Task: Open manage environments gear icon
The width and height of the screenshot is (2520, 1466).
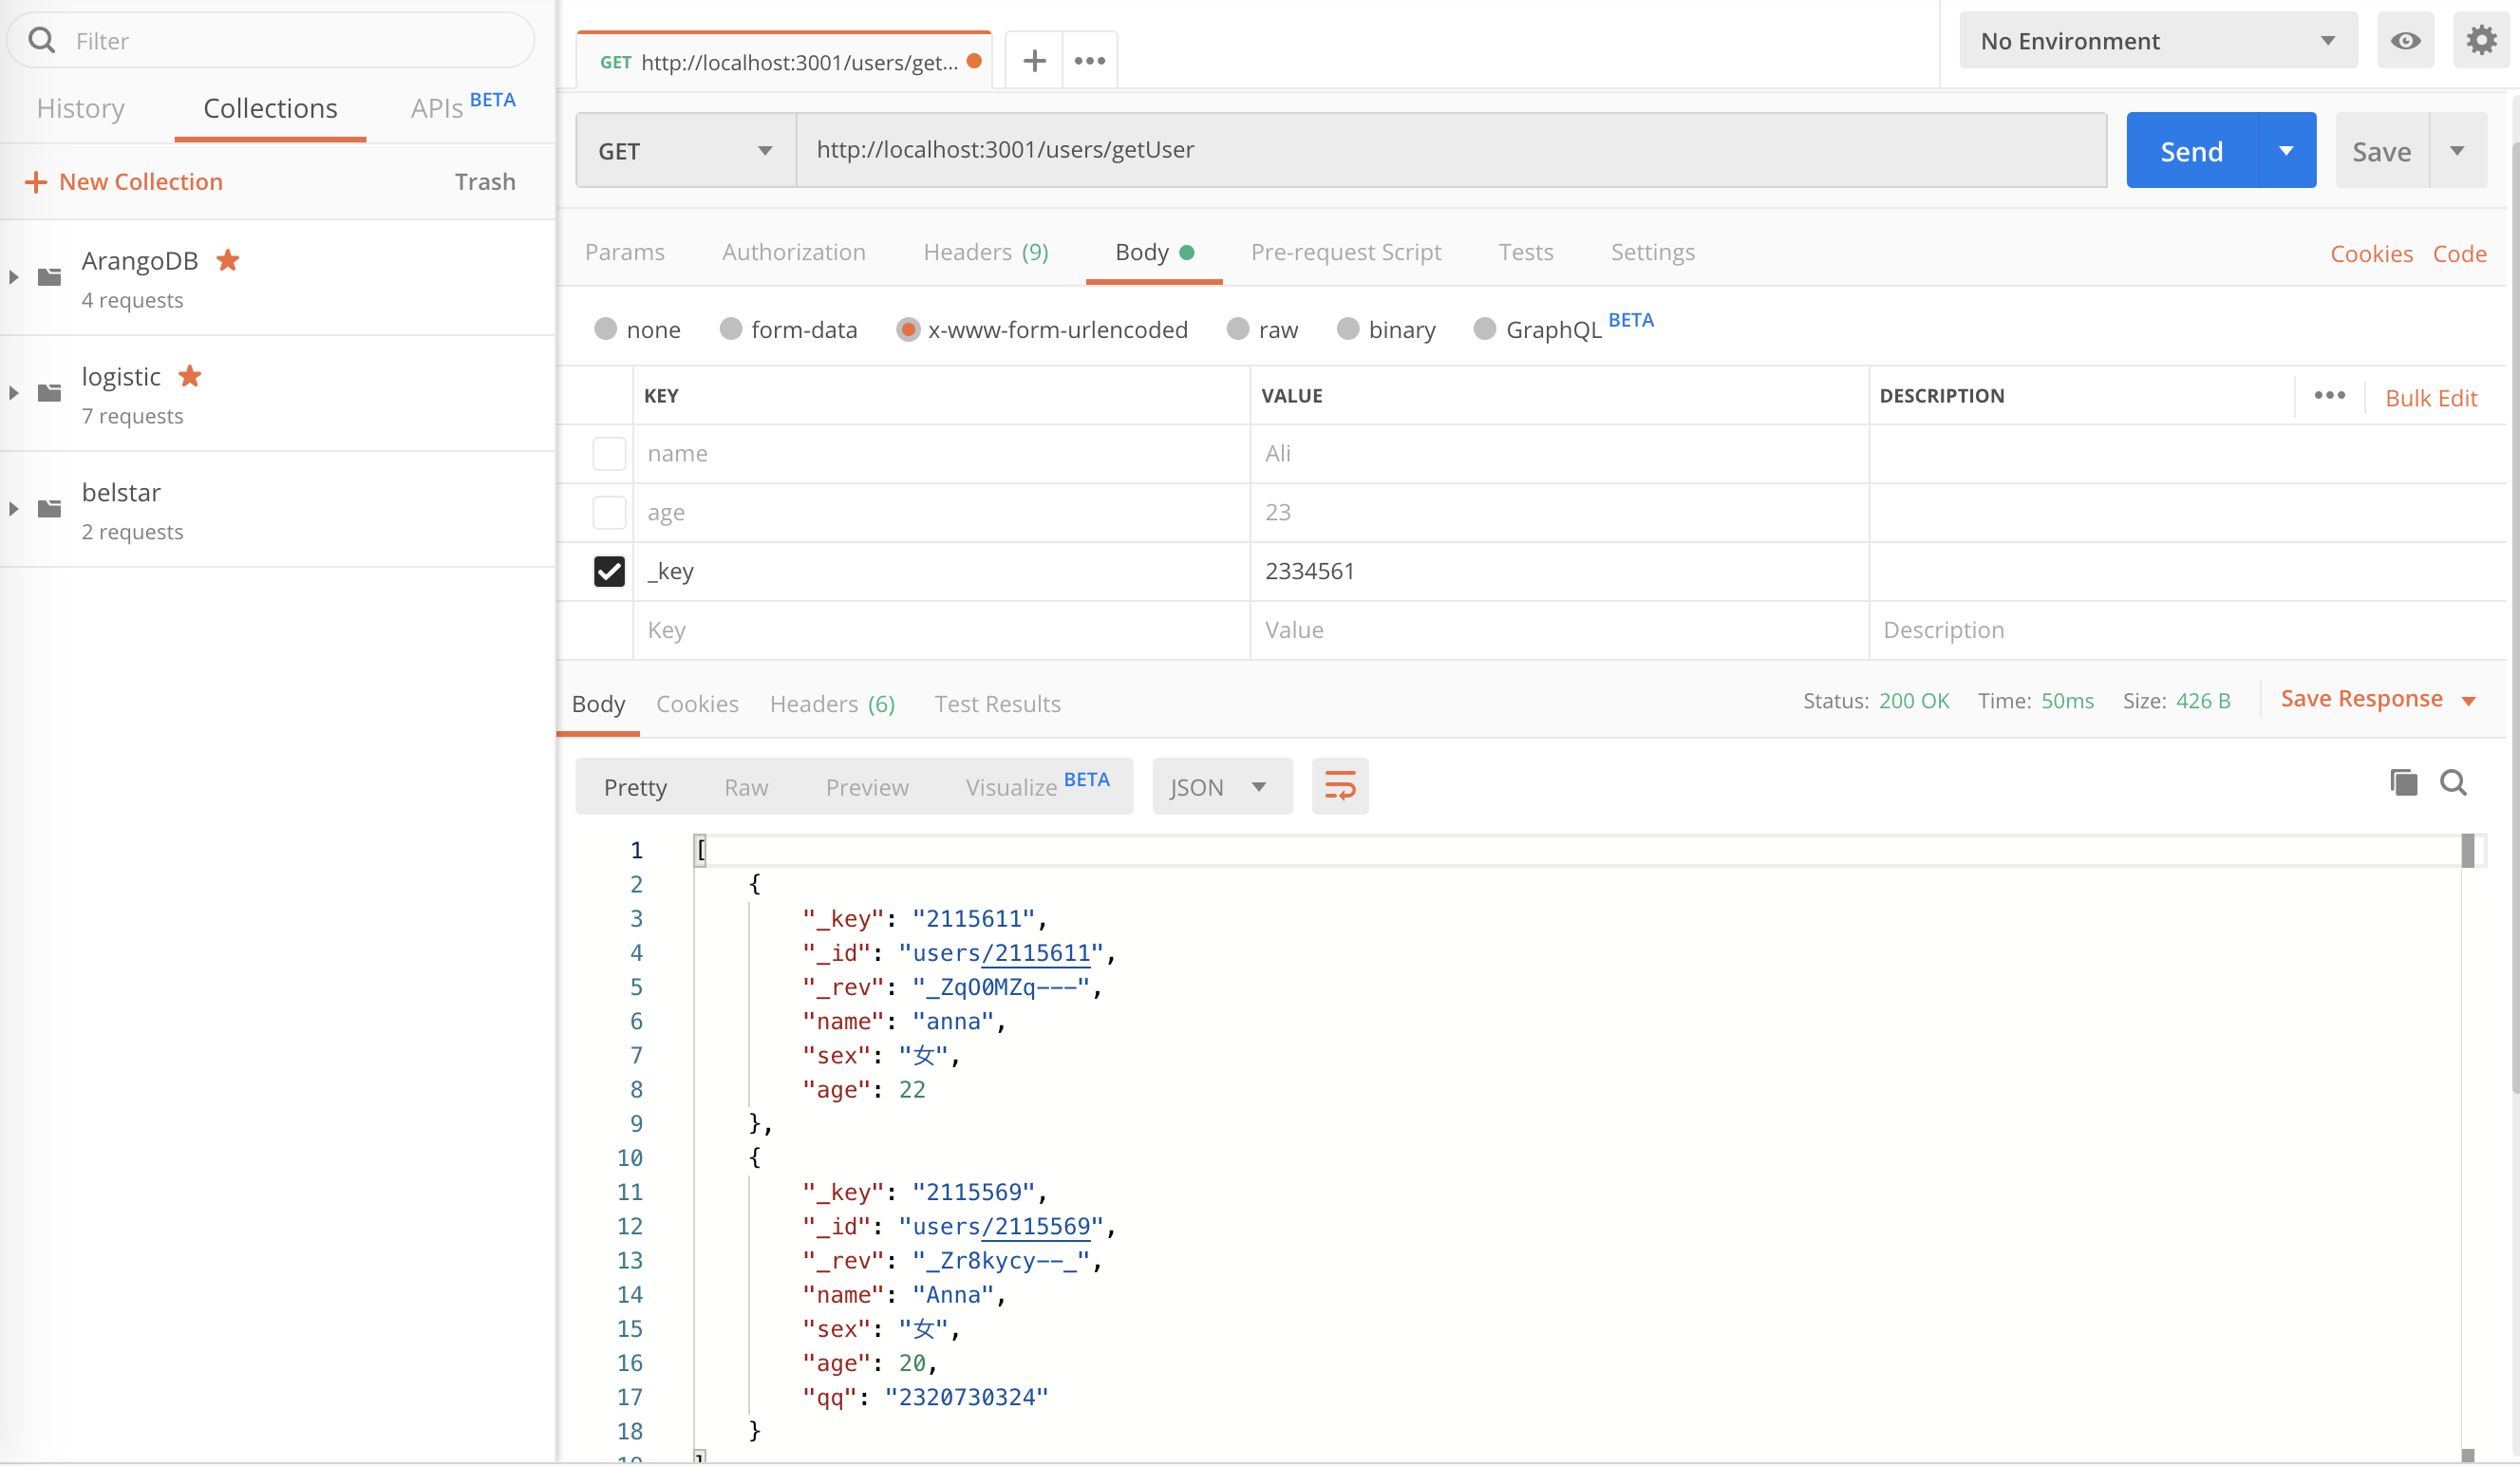Action: pyautogui.click(x=2481, y=41)
